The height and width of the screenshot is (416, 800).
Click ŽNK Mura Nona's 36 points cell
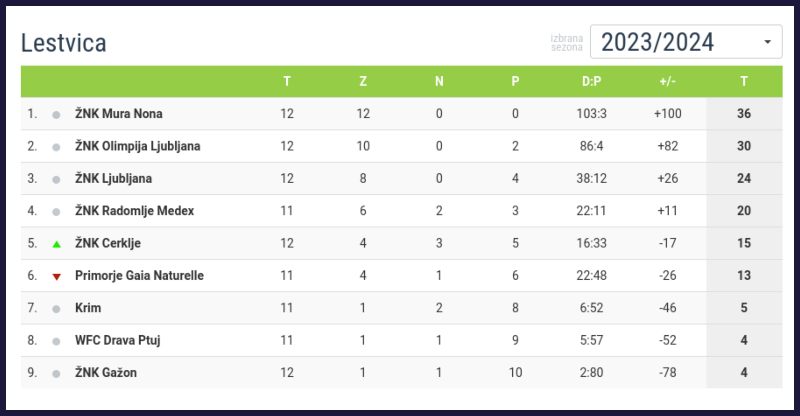pyautogui.click(x=744, y=114)
